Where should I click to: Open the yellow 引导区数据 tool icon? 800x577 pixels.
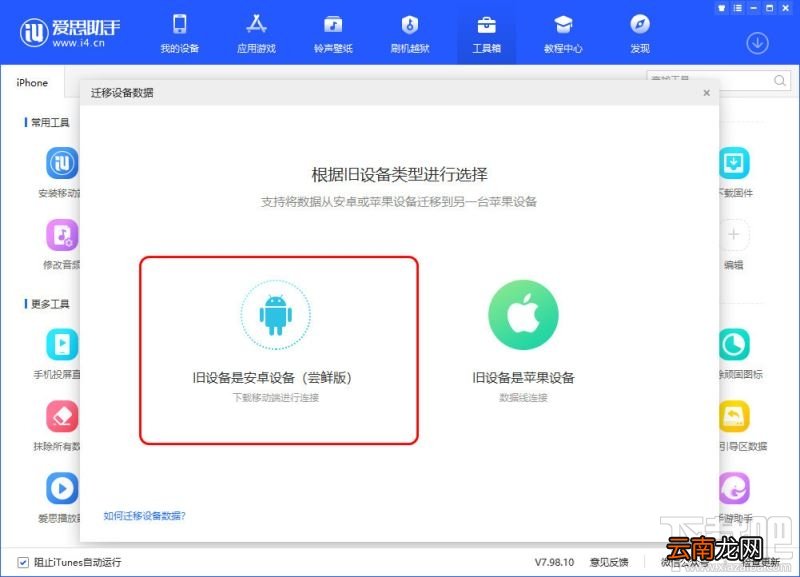(x=734, y=416)
